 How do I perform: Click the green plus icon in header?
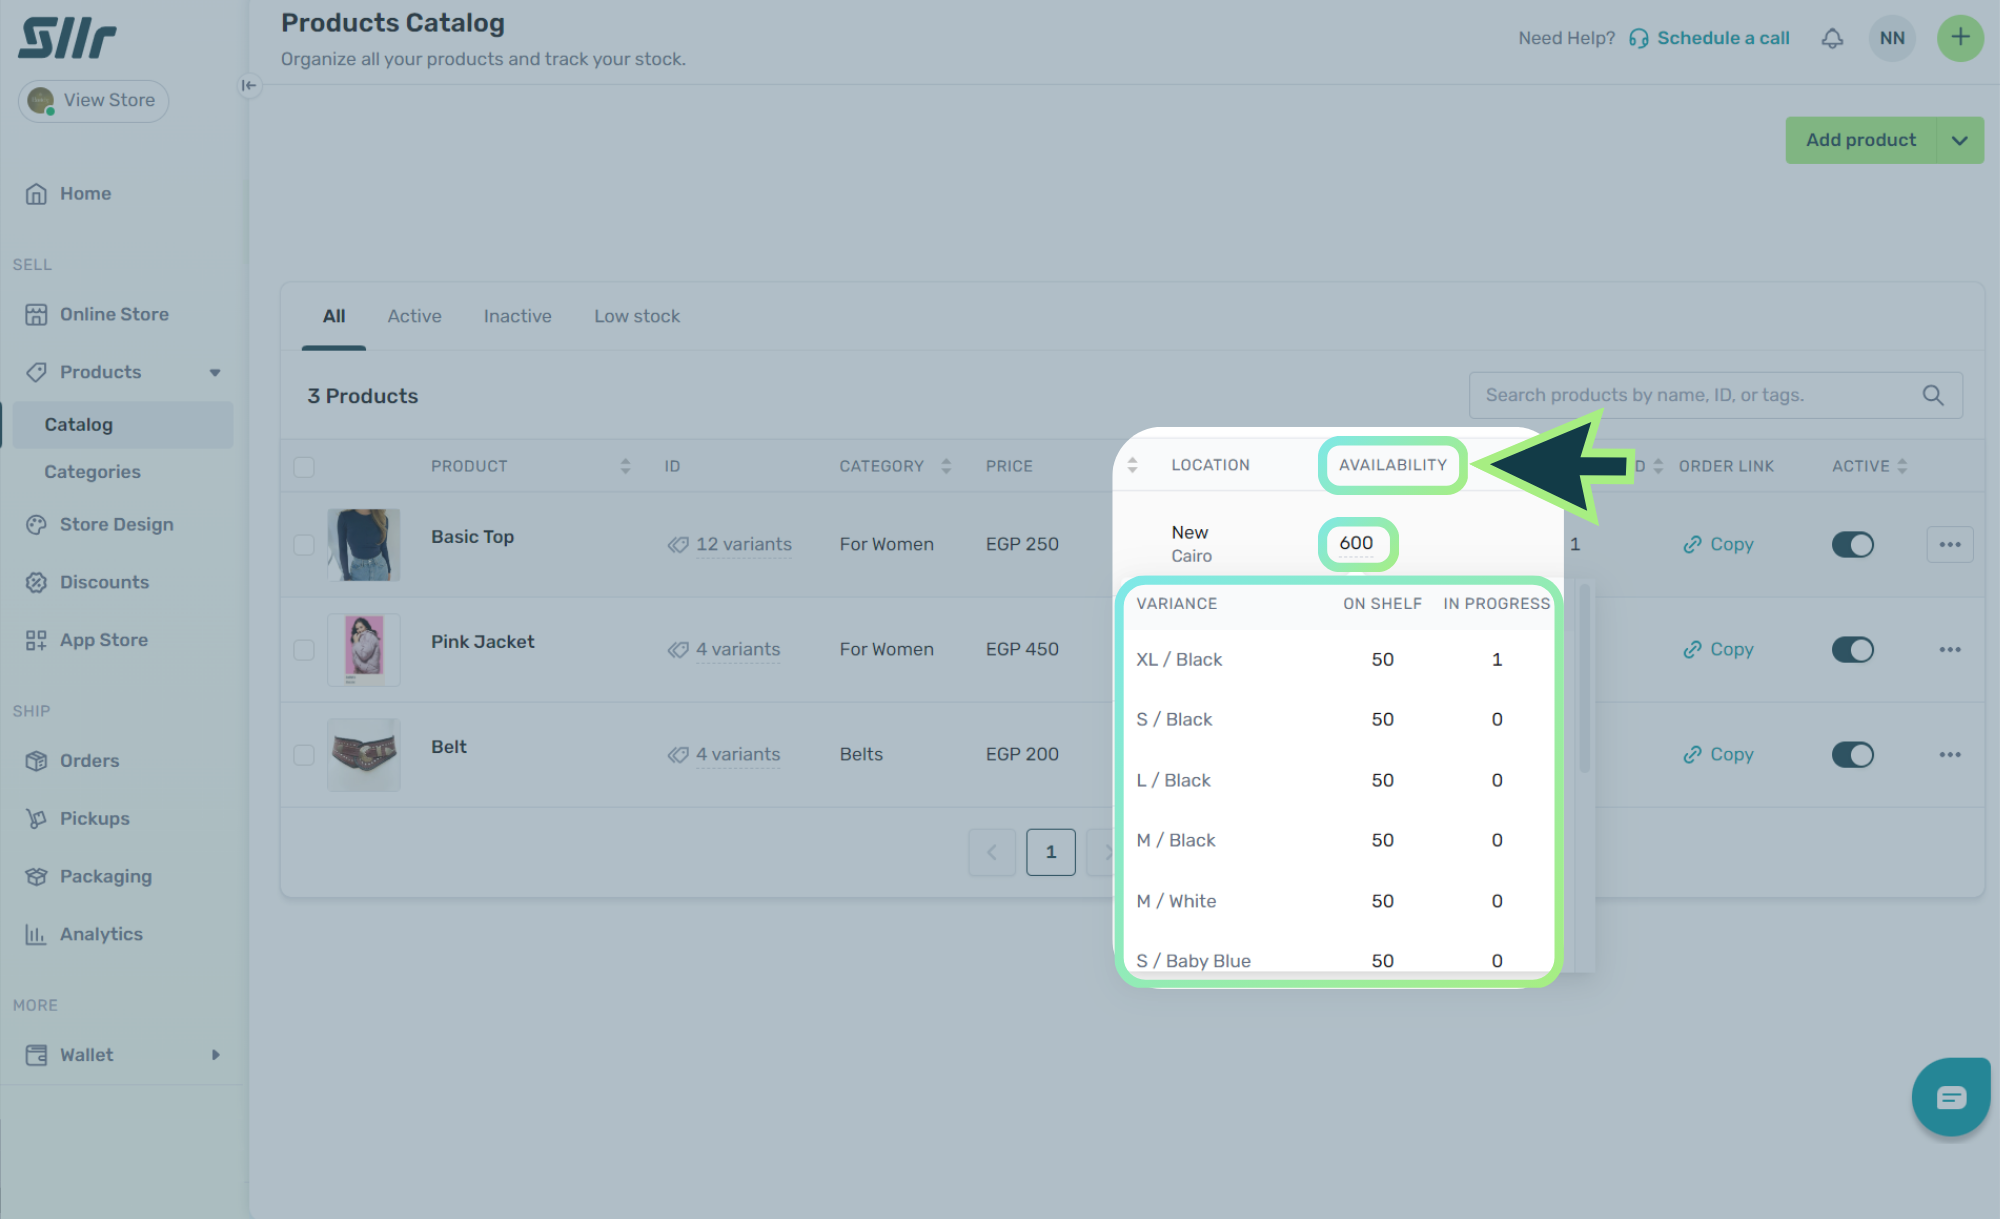[1960, 38]
